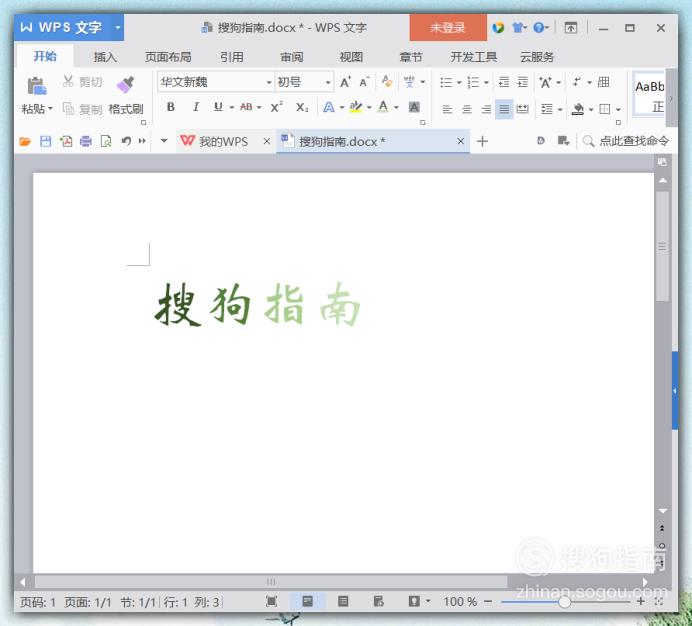The height and width of the screenshot is (626, 692).
Task: Expand the font color dropdown arrow
Action: [396, 107]
